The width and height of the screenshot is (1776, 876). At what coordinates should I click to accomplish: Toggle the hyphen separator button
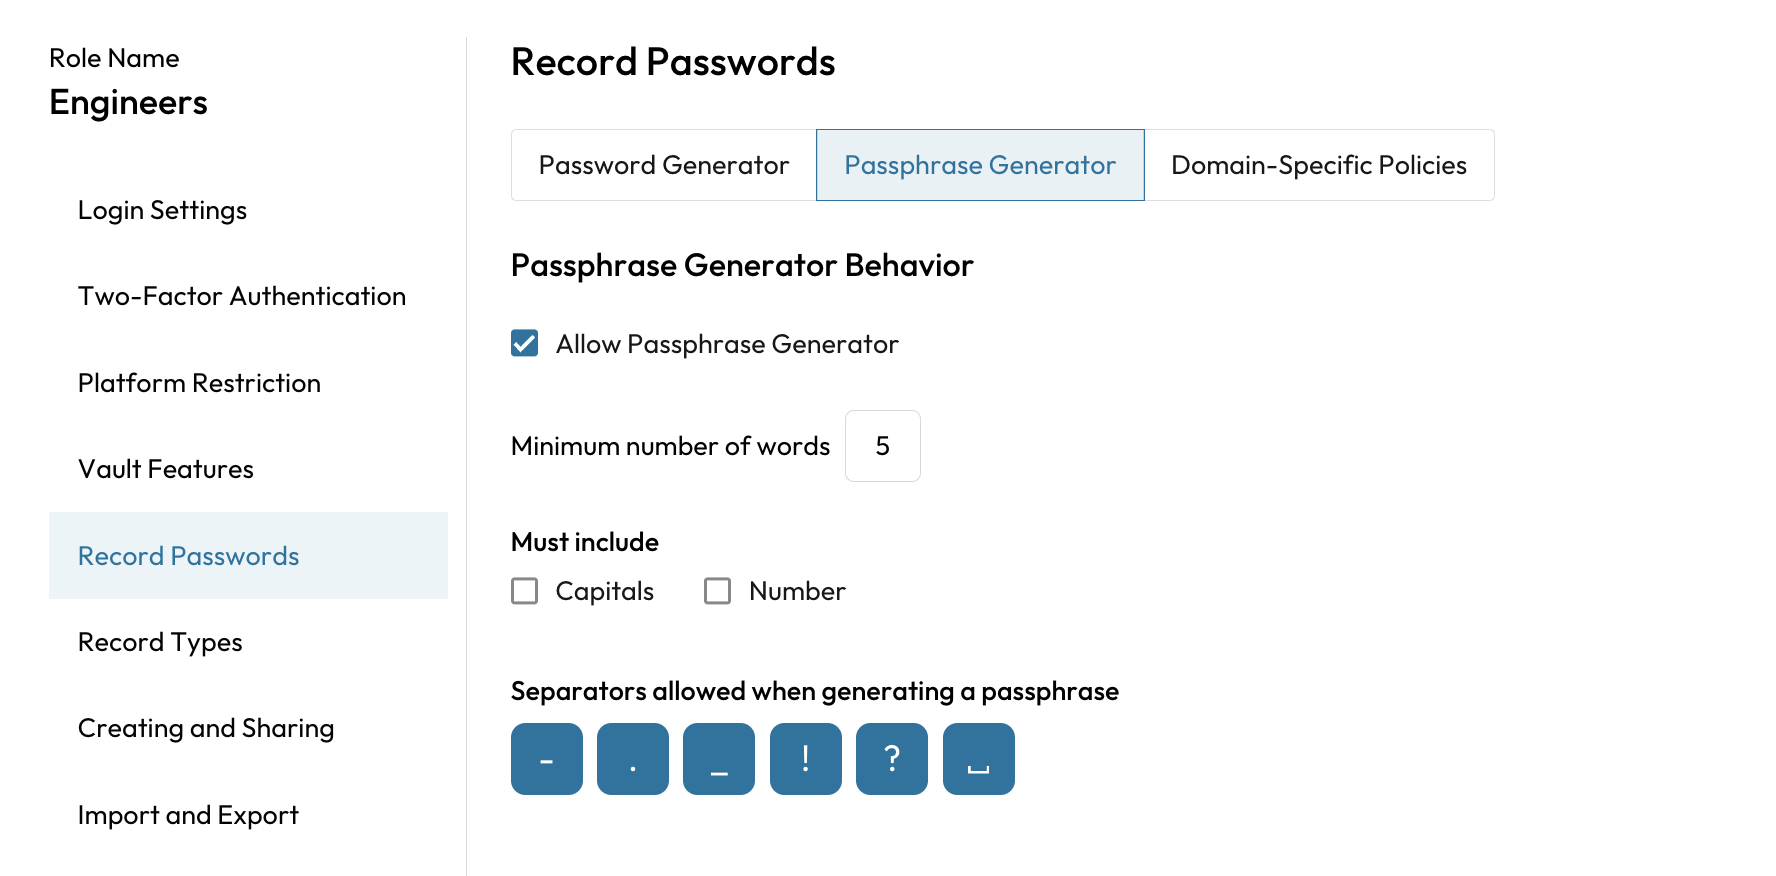pos(546,759)
